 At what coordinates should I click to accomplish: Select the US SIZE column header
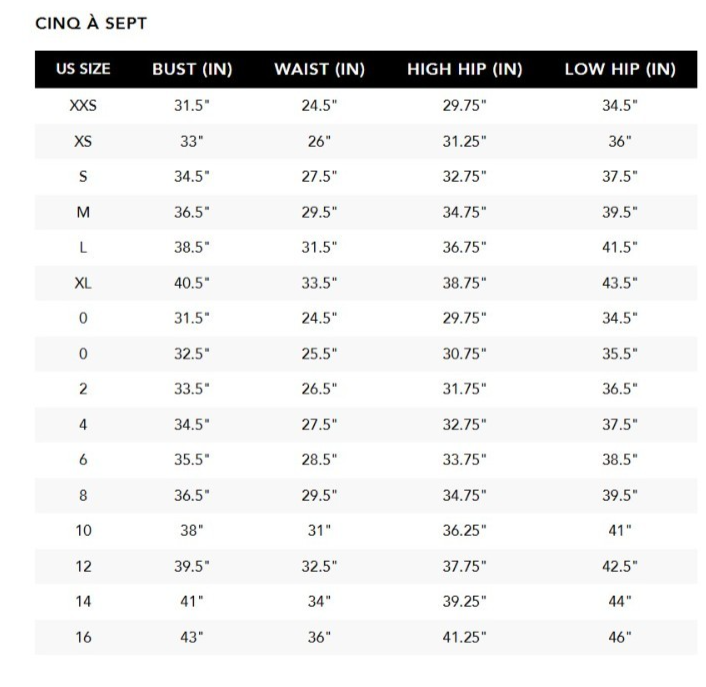pyautogui.click(x=83, y=70)
